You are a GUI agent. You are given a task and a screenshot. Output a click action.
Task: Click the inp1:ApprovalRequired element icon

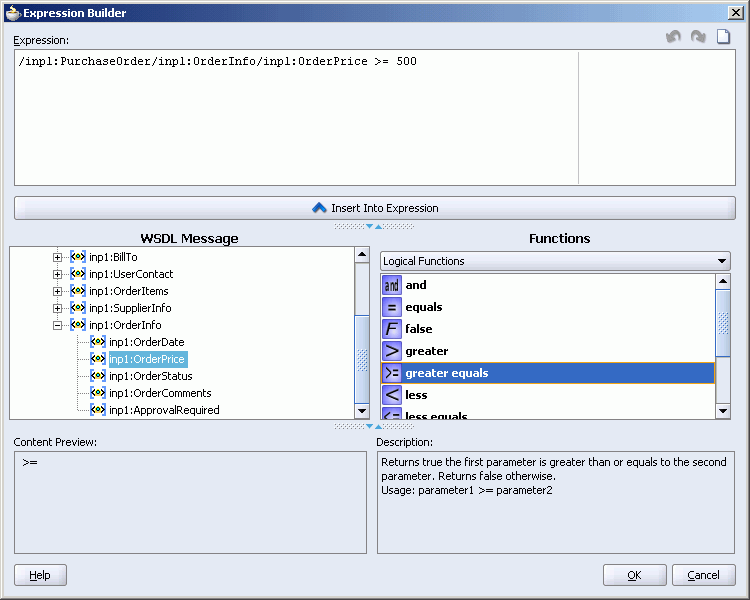(98, 410)
